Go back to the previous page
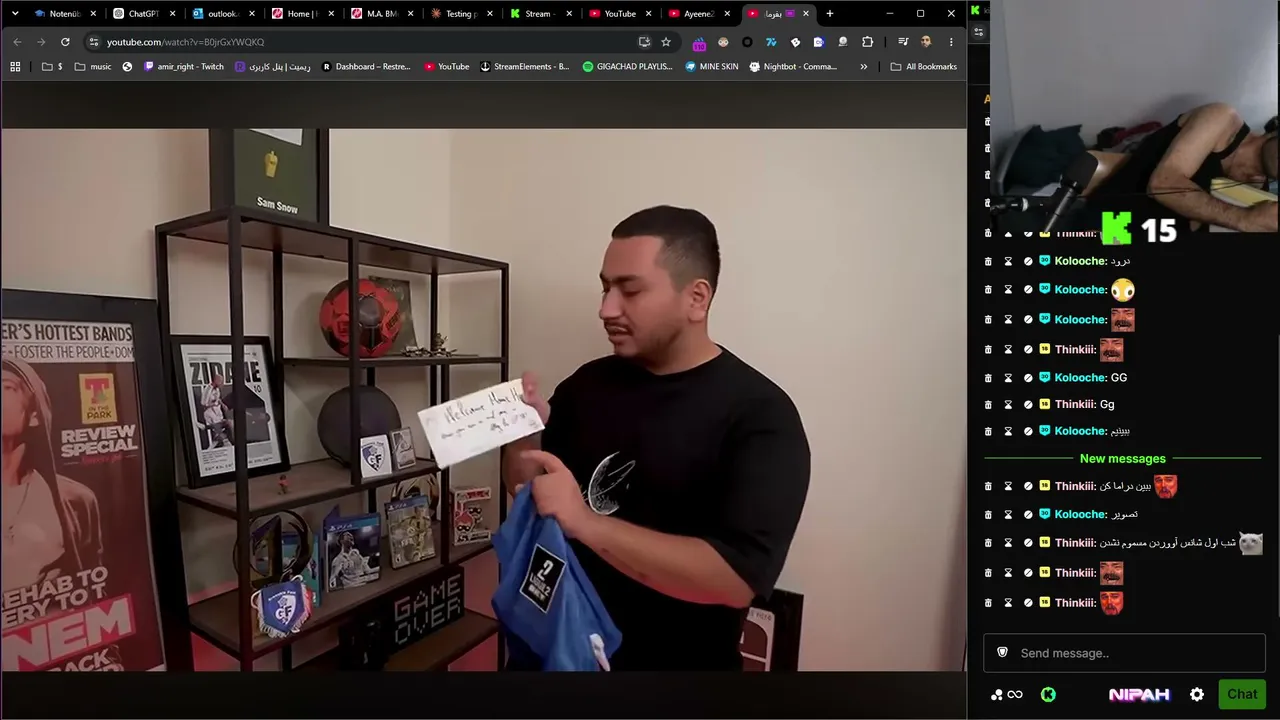 (17, 42)
